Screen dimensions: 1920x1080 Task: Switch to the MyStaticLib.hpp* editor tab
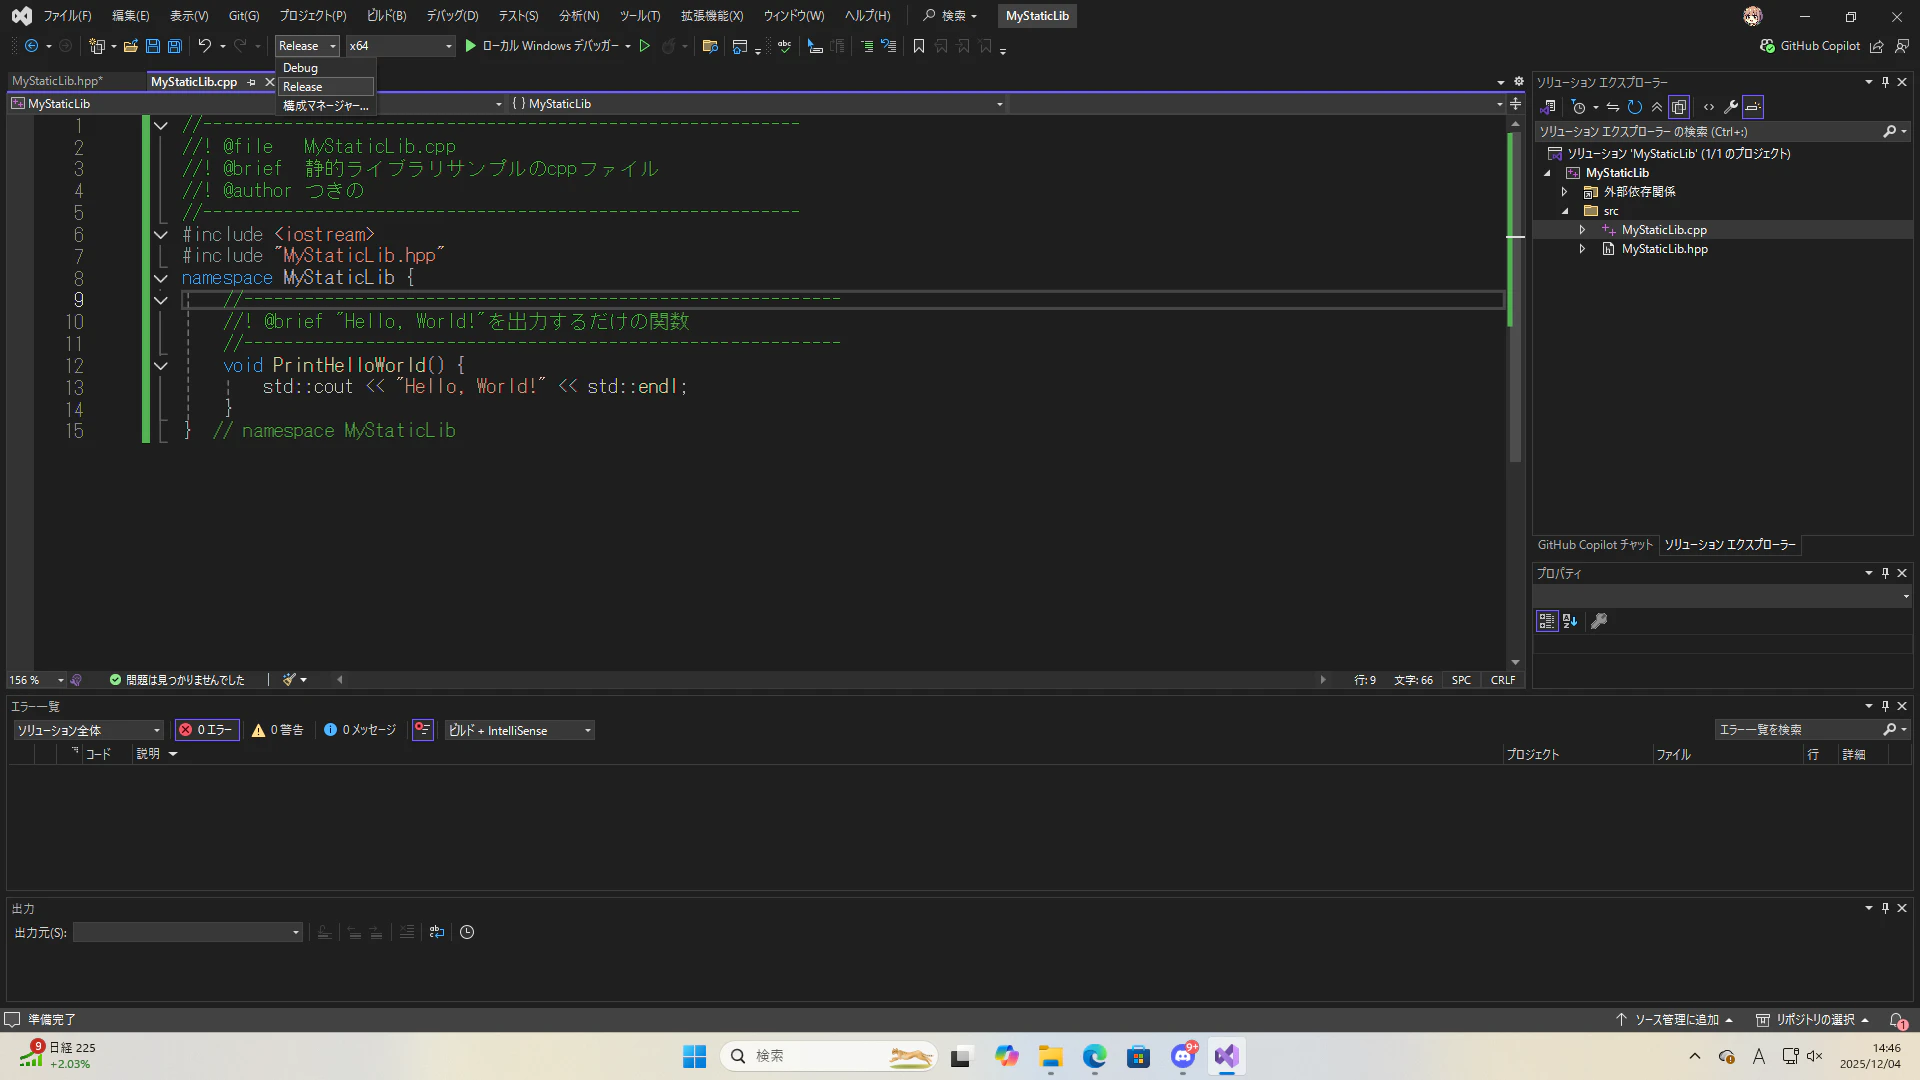tap(57, 81)
